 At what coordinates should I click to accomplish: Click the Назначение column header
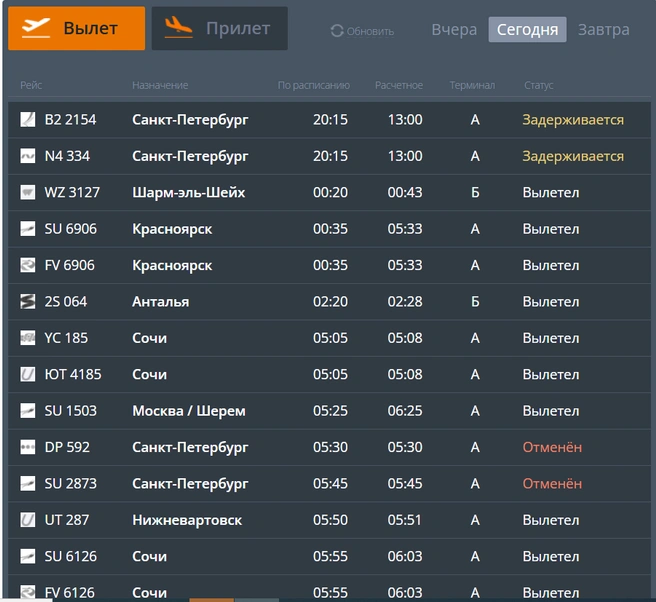tap(160, 85)
